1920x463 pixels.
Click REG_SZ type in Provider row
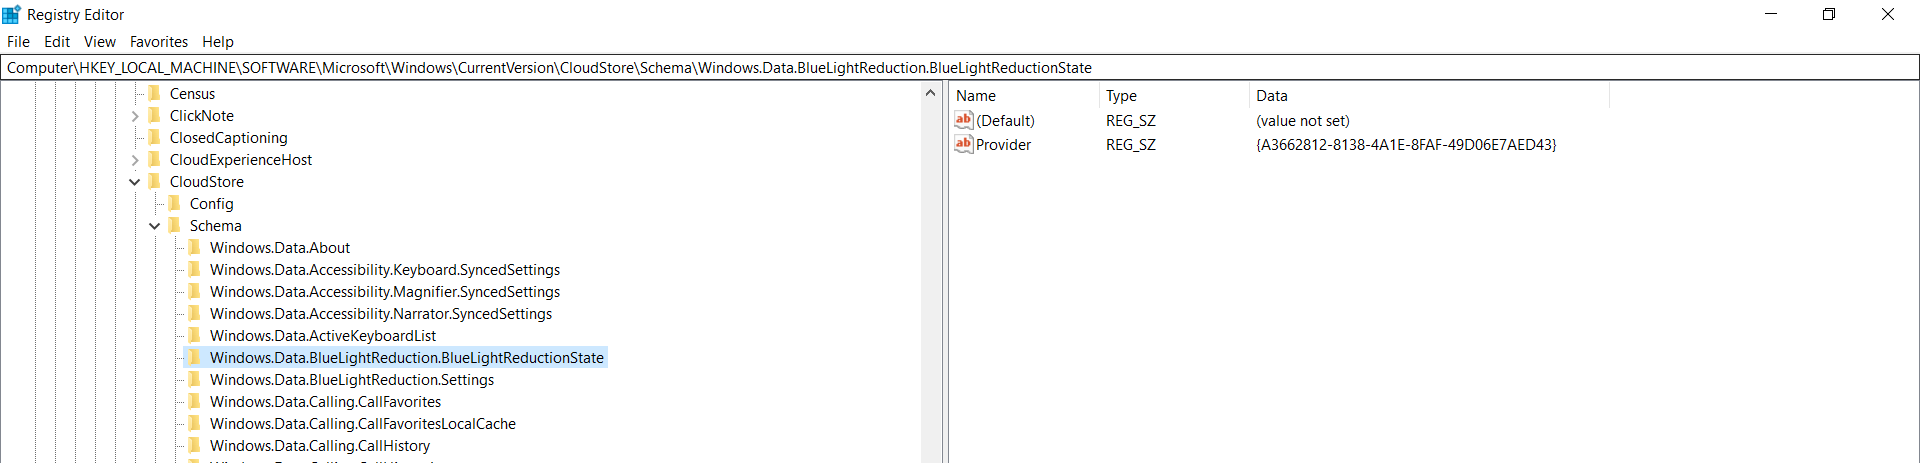click(1131, 144)
